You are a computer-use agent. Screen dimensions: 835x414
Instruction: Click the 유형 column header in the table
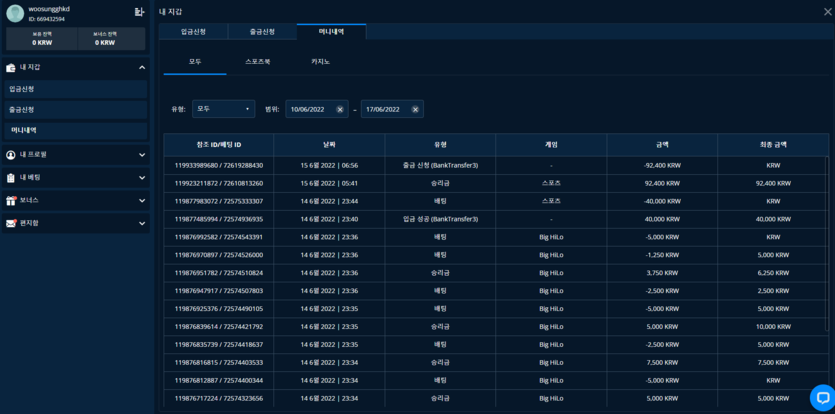point(440,145)
